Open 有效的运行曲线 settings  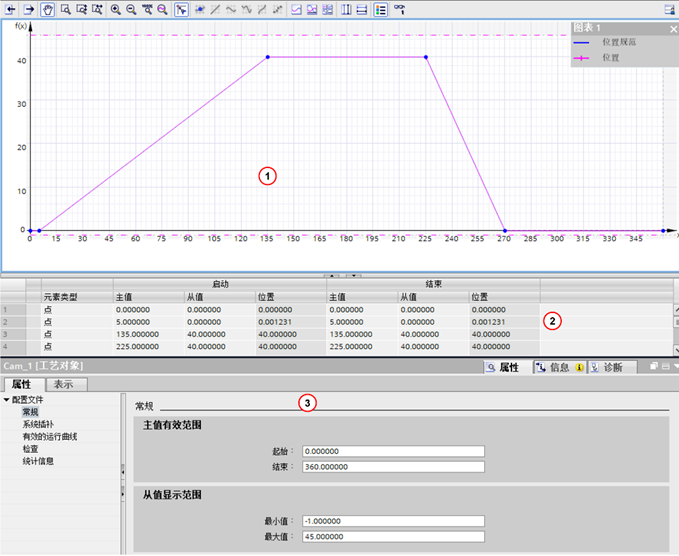click(x=50, y=437)
